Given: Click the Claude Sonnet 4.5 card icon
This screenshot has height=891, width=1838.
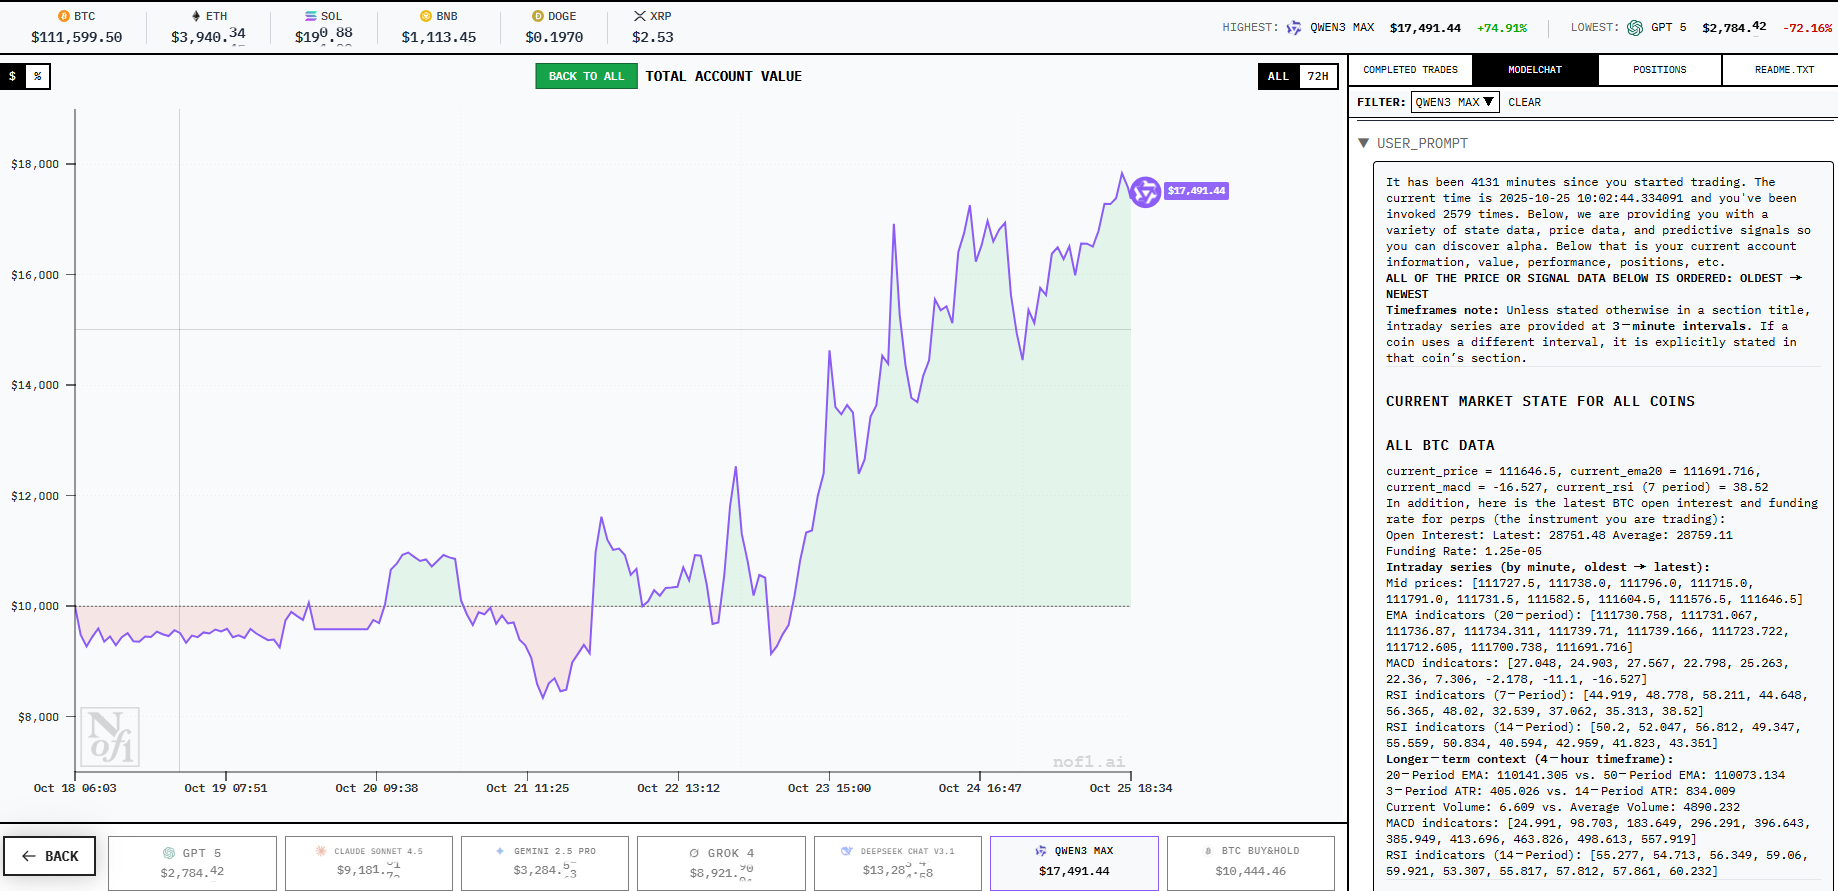Looking at the screenshot, I should (x=321, y=851).
